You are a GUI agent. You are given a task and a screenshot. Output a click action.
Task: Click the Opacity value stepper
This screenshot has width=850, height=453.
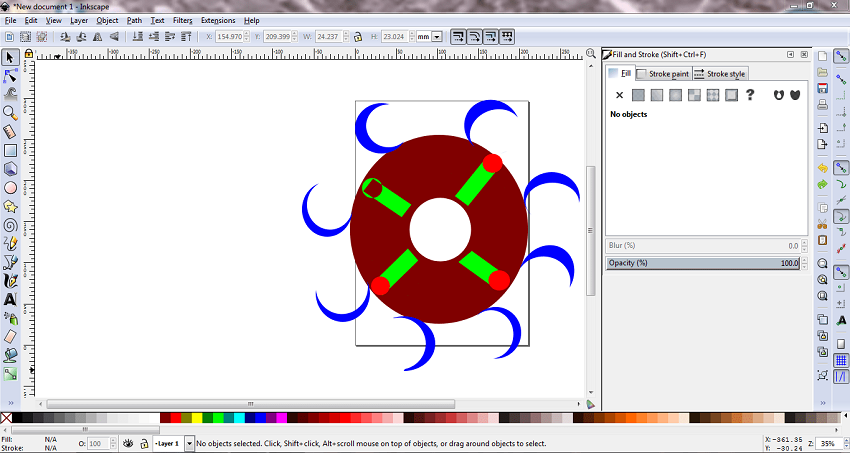tap(804, 263)
